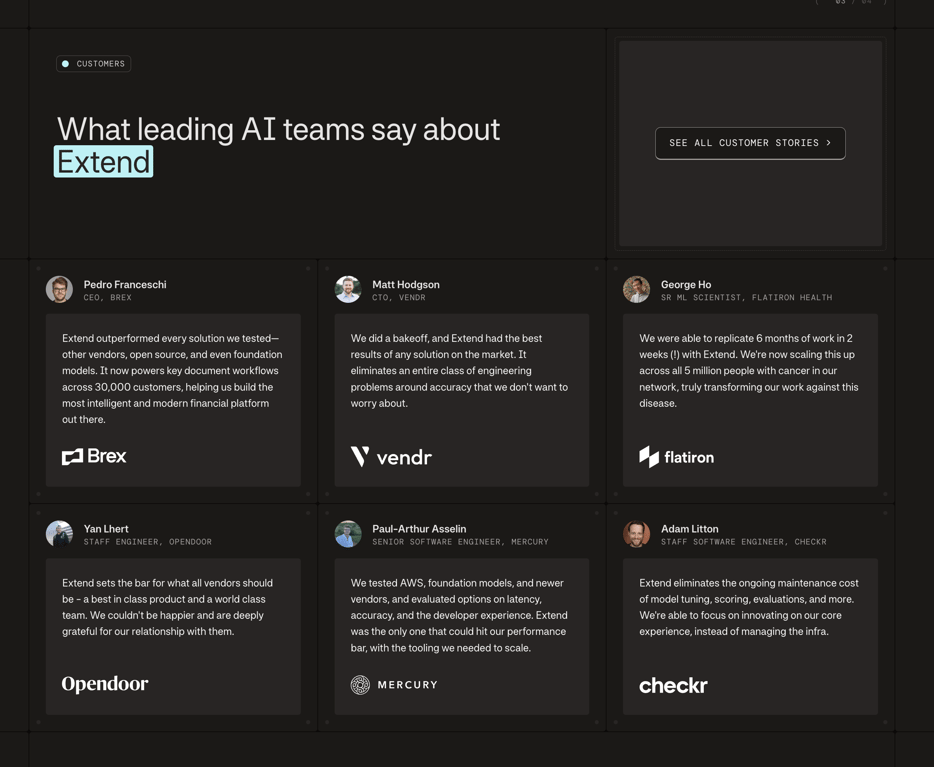This screenshot has height=767, width=934.
Task: Click the quote starting Extend sets the bar
Action: (x=167, y=607)
